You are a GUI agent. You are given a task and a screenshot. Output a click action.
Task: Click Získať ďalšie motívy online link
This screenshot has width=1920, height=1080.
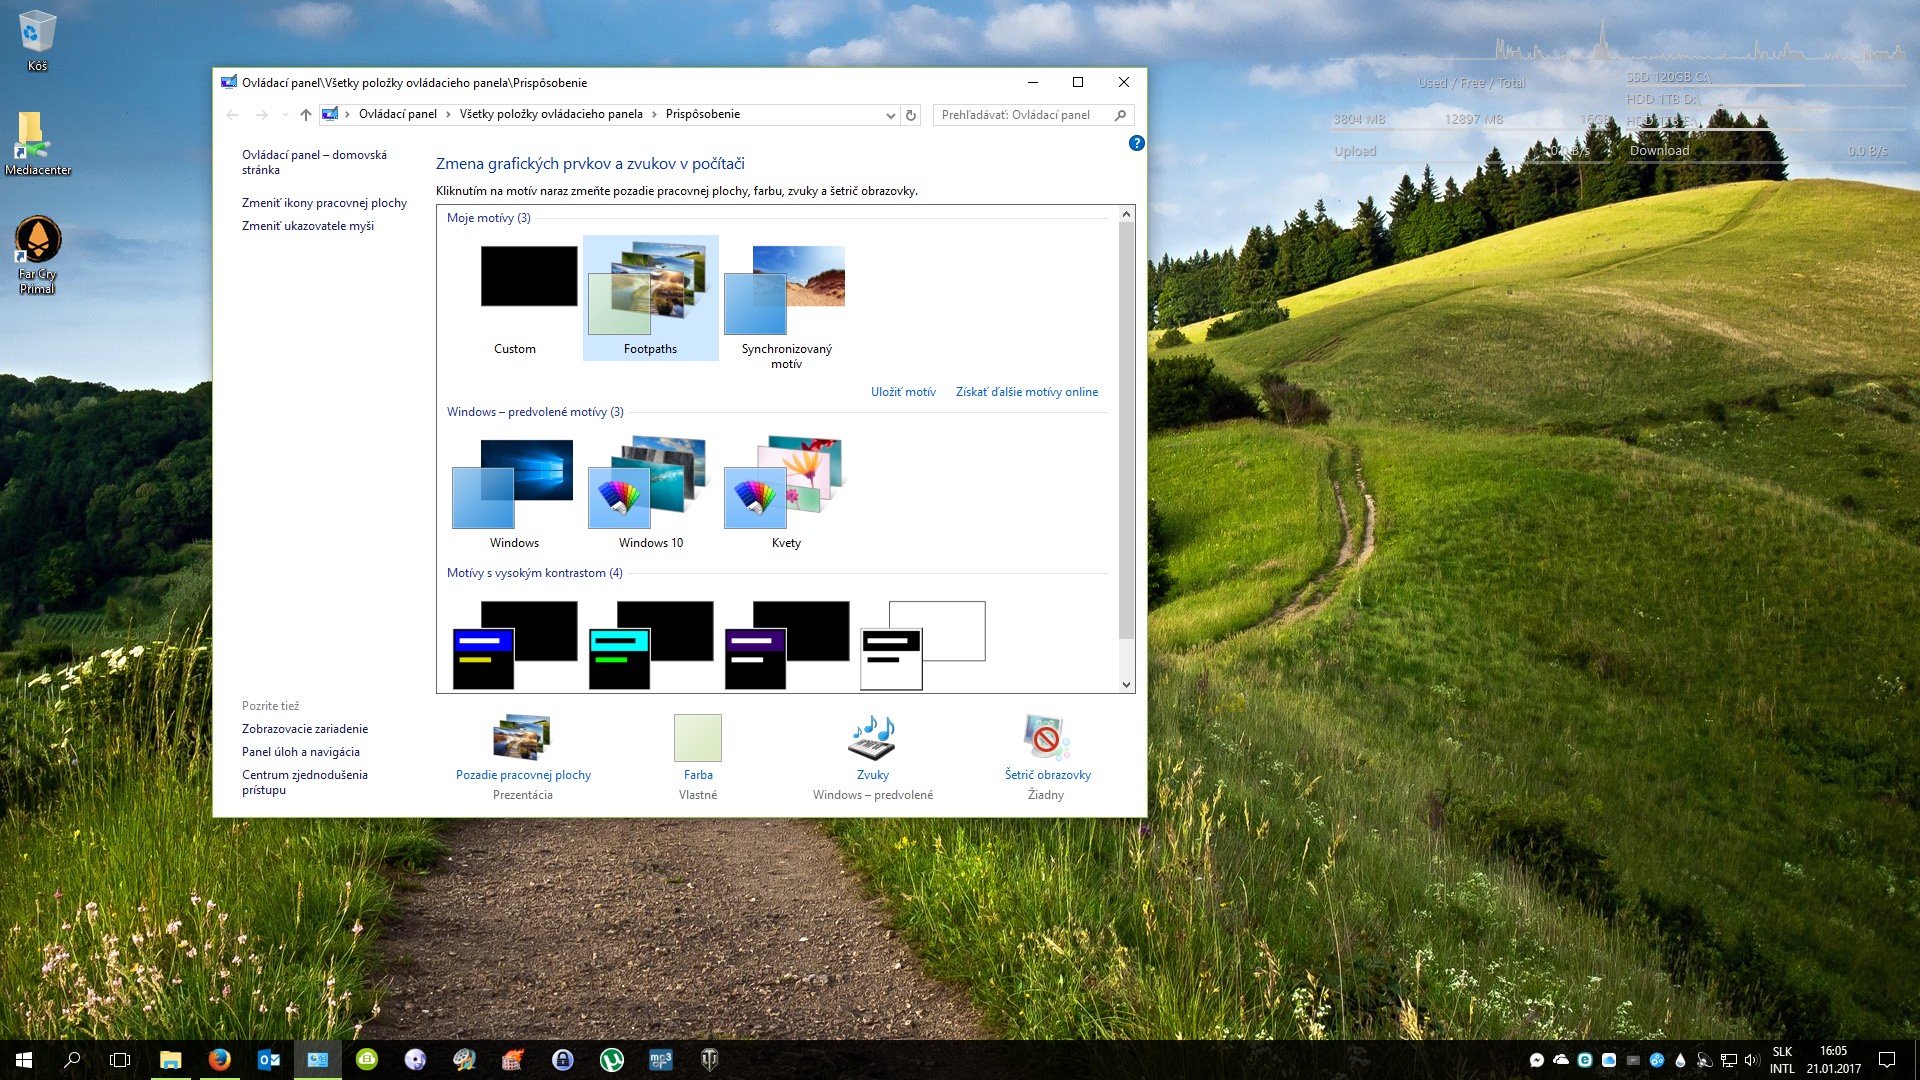[x=1026, y=392]
